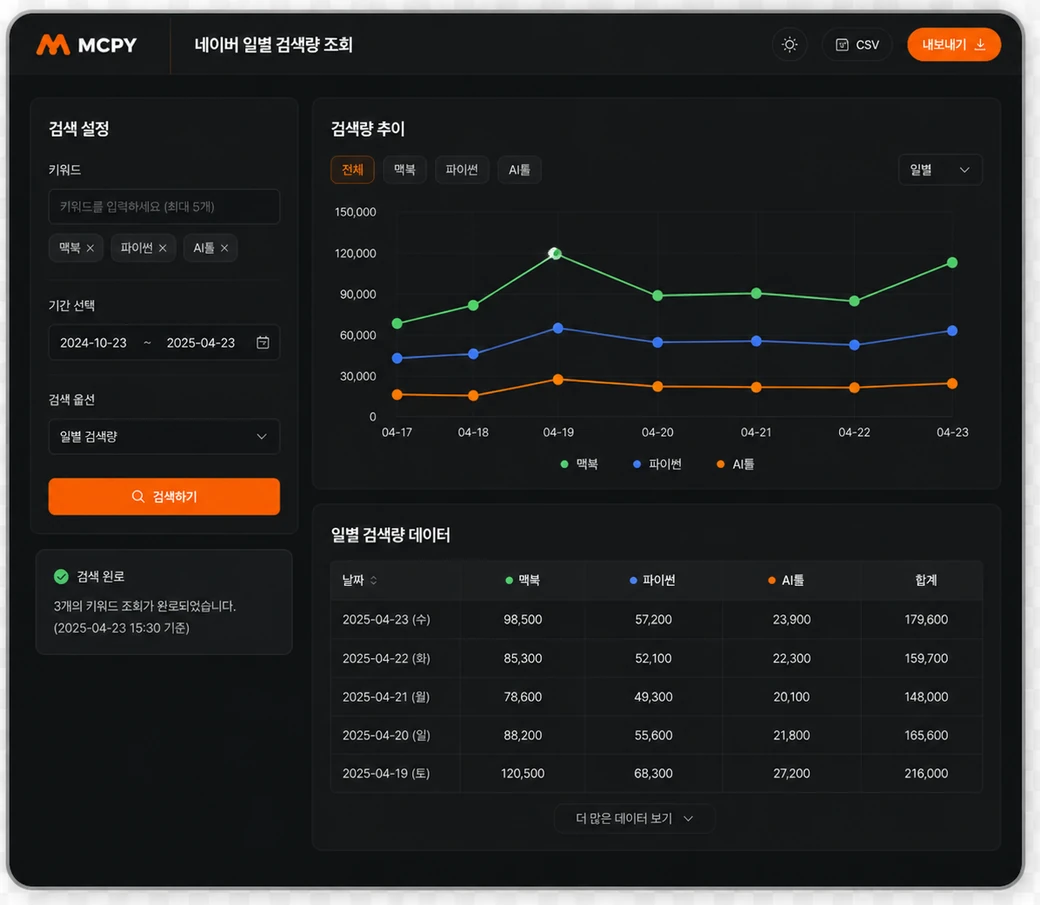Click the MCPY logo

pyautogui.click(x=86, y=44)
